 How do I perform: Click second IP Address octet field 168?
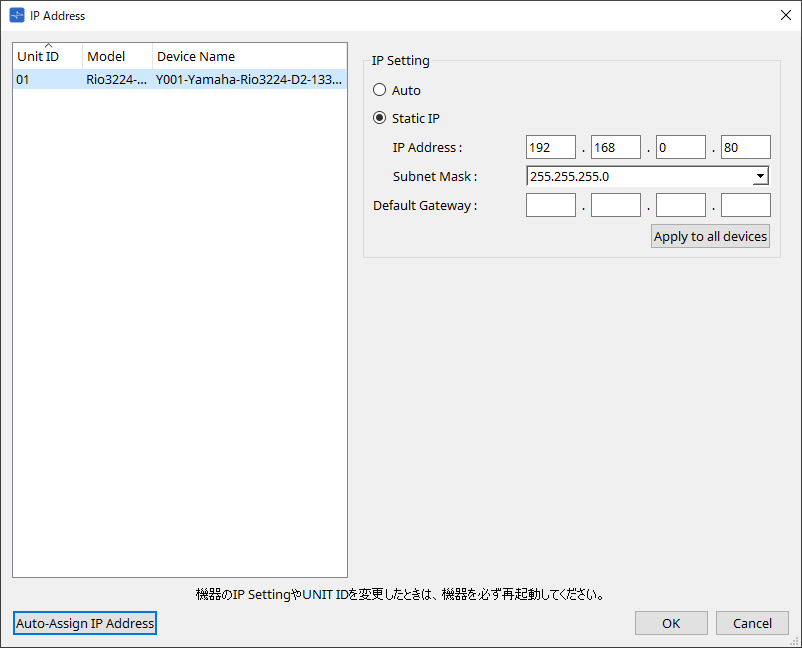(616, 148)
